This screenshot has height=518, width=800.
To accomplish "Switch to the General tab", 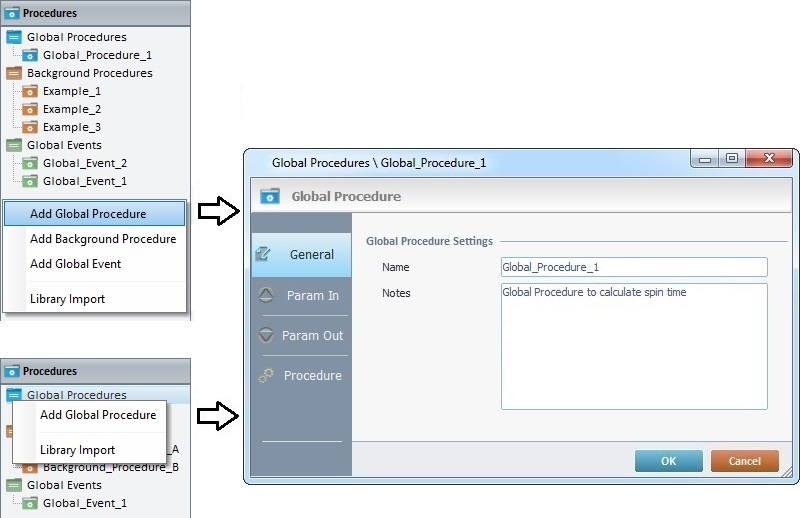I will 302,255.
